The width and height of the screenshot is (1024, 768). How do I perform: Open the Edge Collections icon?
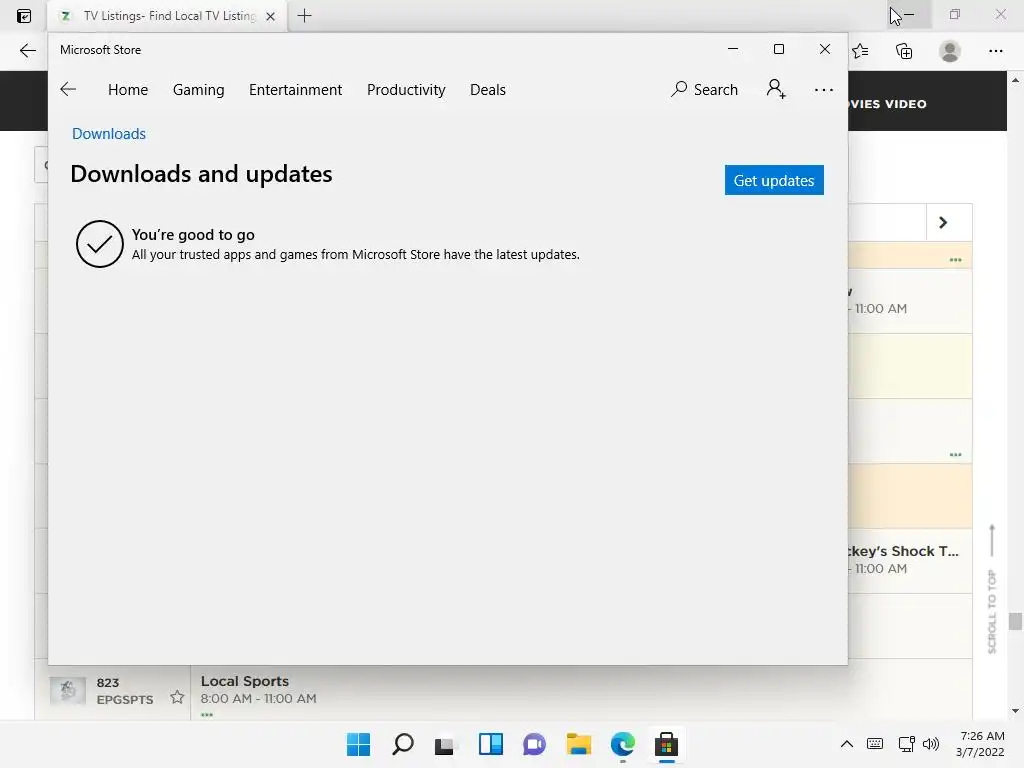click(x=904, y=51)
